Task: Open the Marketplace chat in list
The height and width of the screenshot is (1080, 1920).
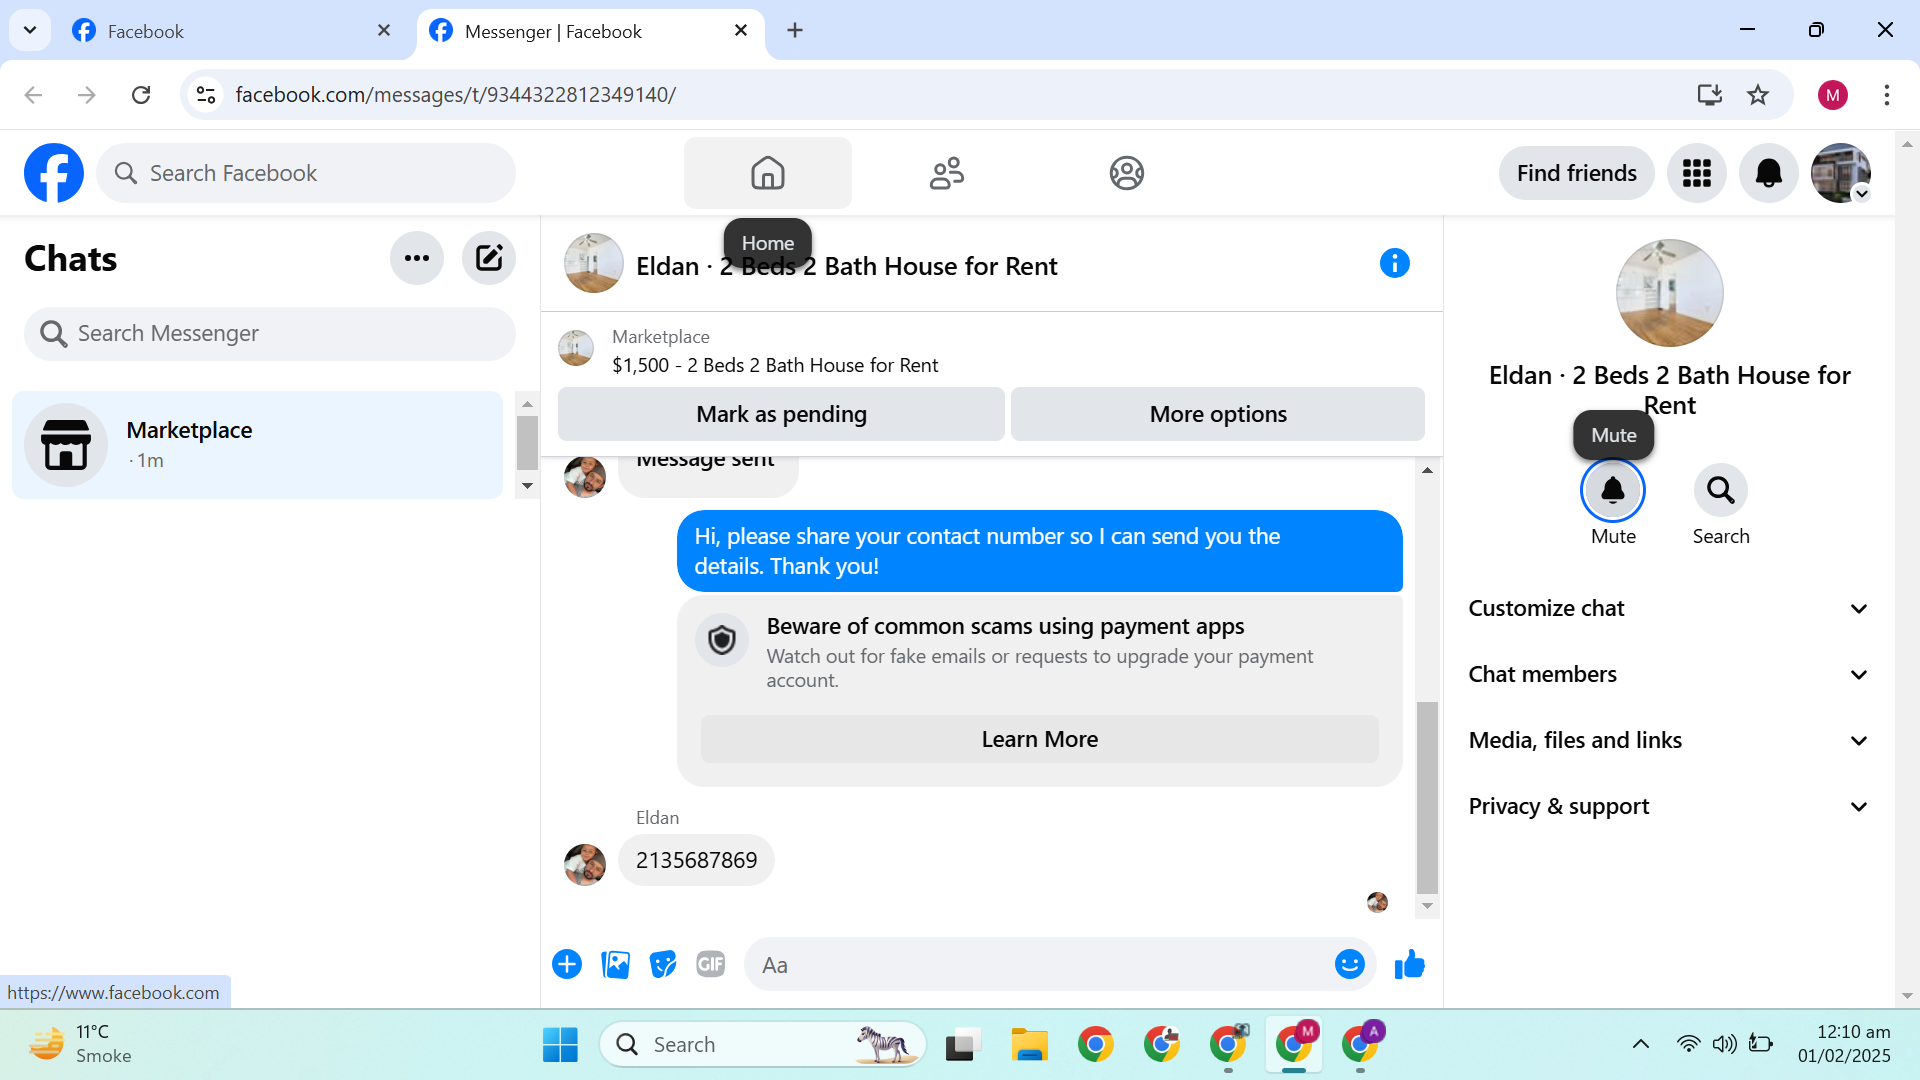Action: [257, 445]
